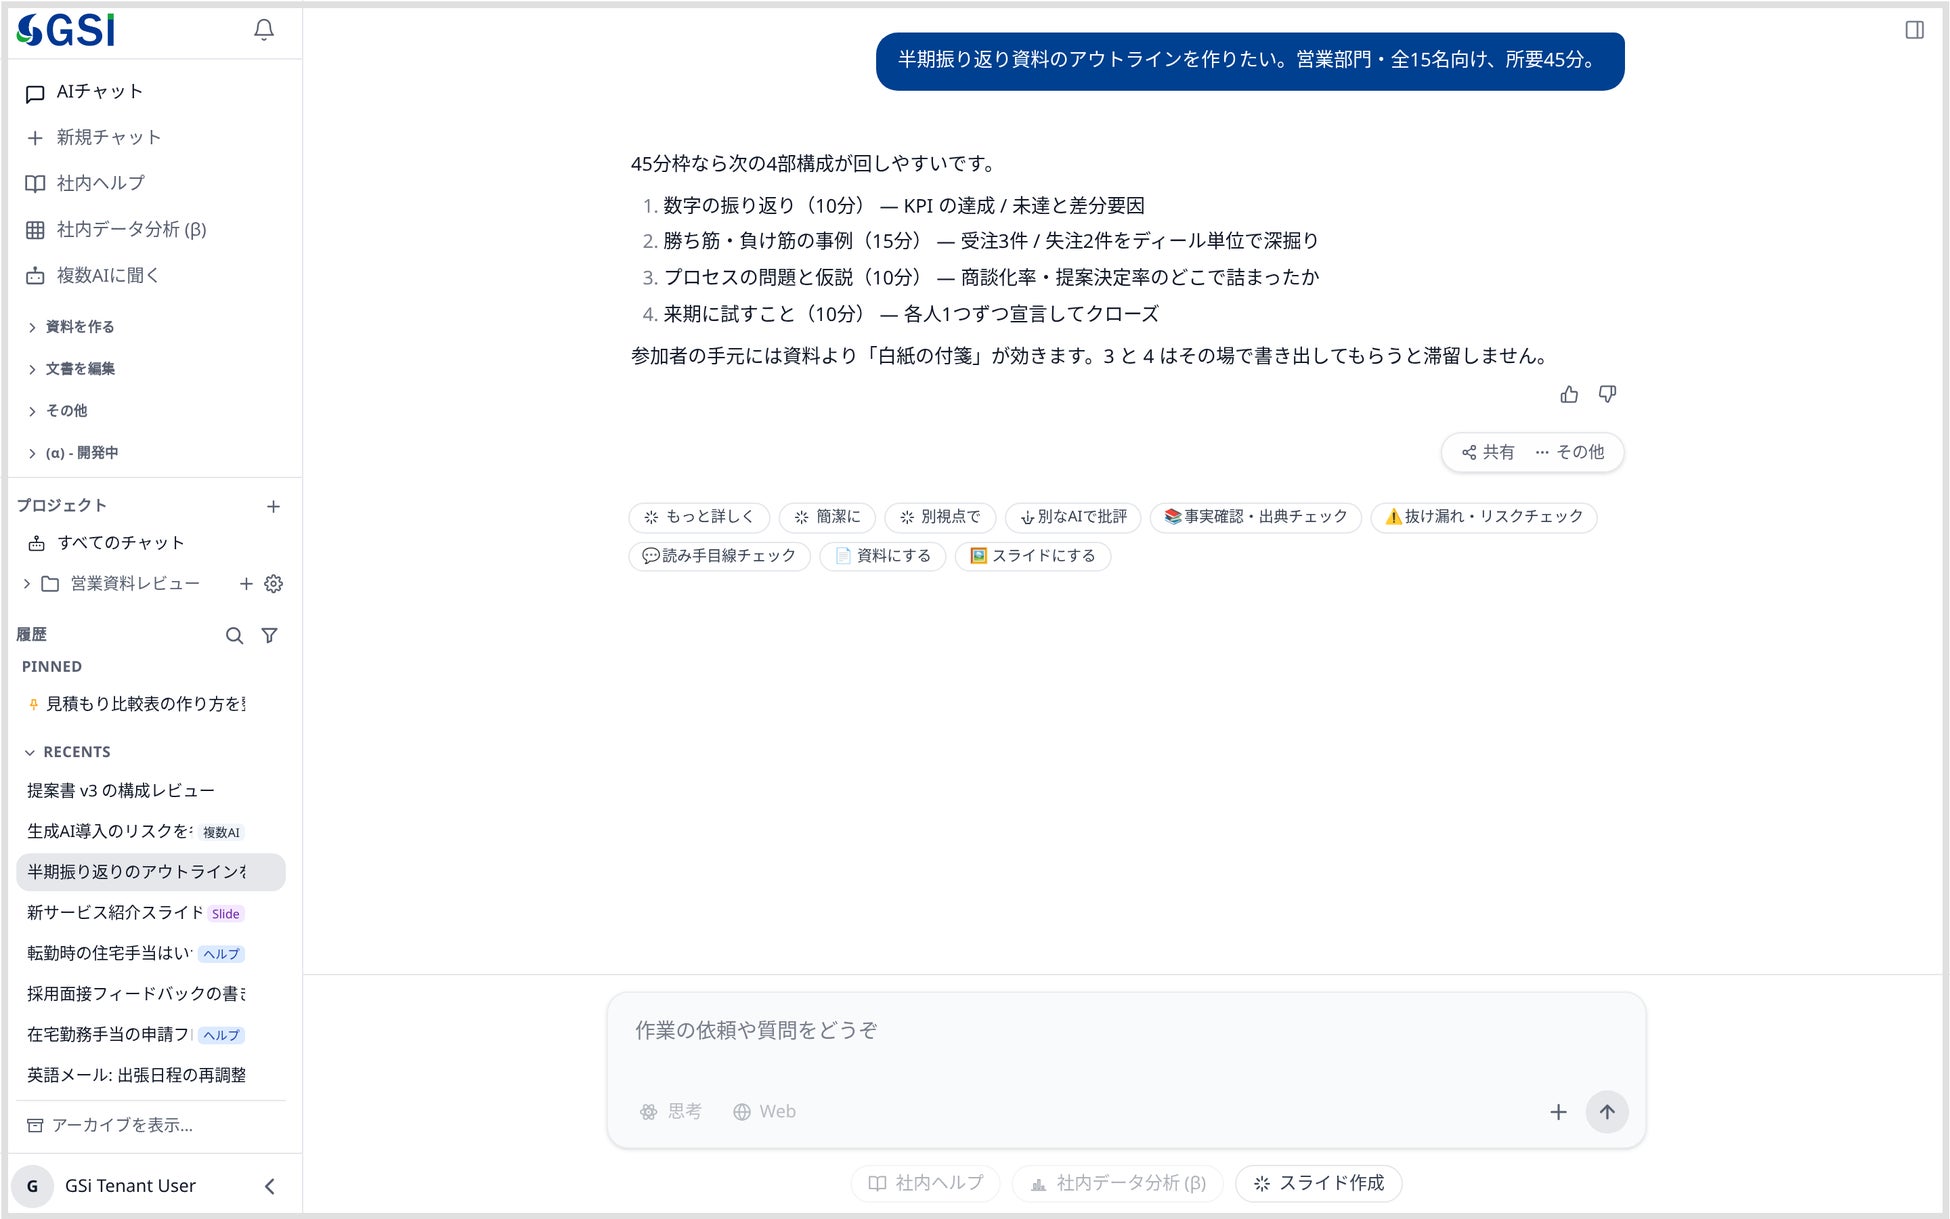The height and width of the screenshot is (1219, 1950).
Task: Open chat 採用面接フィードバックの書き方
Action: click(x=151, y=994)
